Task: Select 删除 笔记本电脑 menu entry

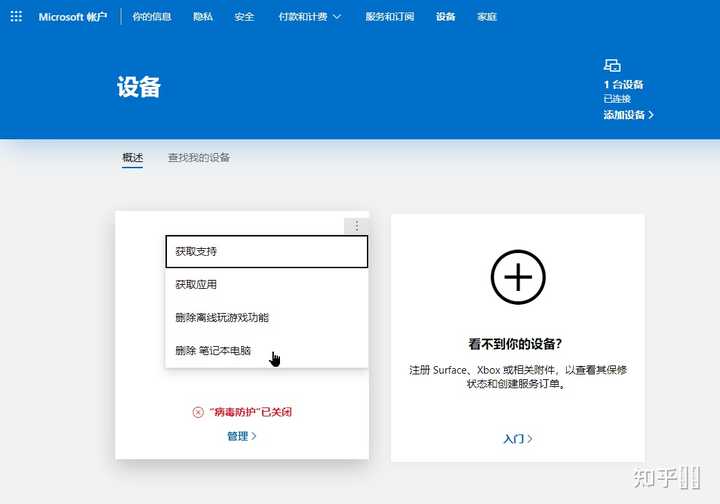Action: point(266,351)
